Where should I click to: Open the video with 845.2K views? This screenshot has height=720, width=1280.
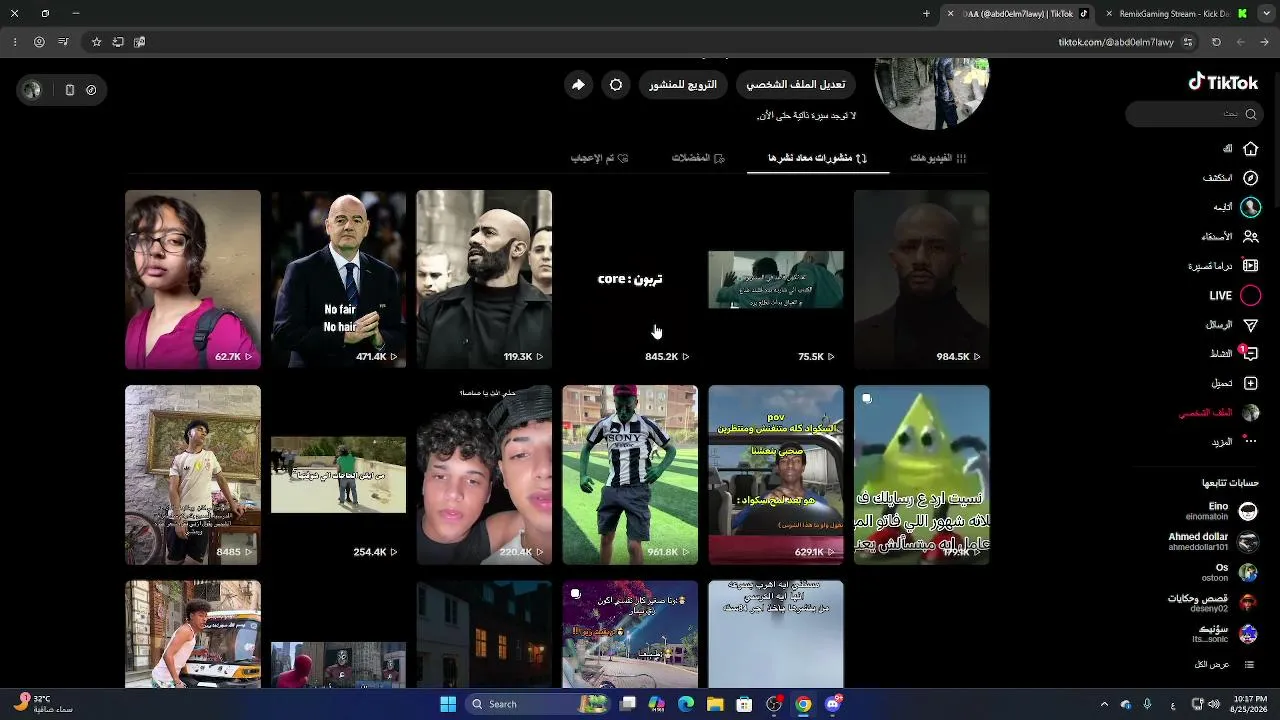click(630, 279)
